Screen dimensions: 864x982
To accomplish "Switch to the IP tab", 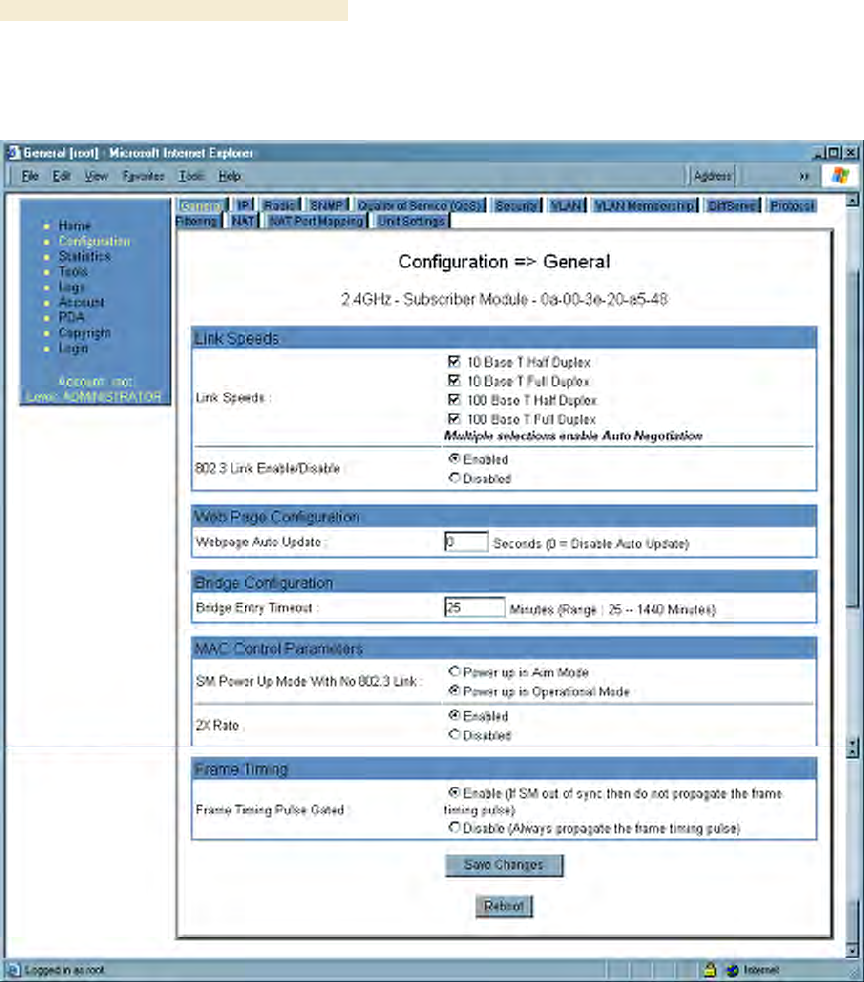I will [244, 205].
